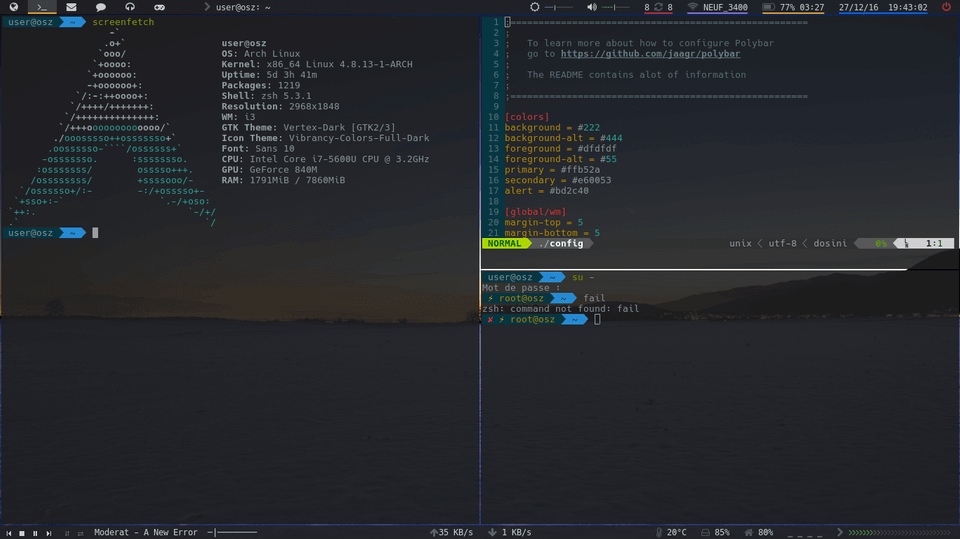The image size is (960, 539).
Task: Click the alert = #bd2c40 line
Action: click(x=547, y=190)
